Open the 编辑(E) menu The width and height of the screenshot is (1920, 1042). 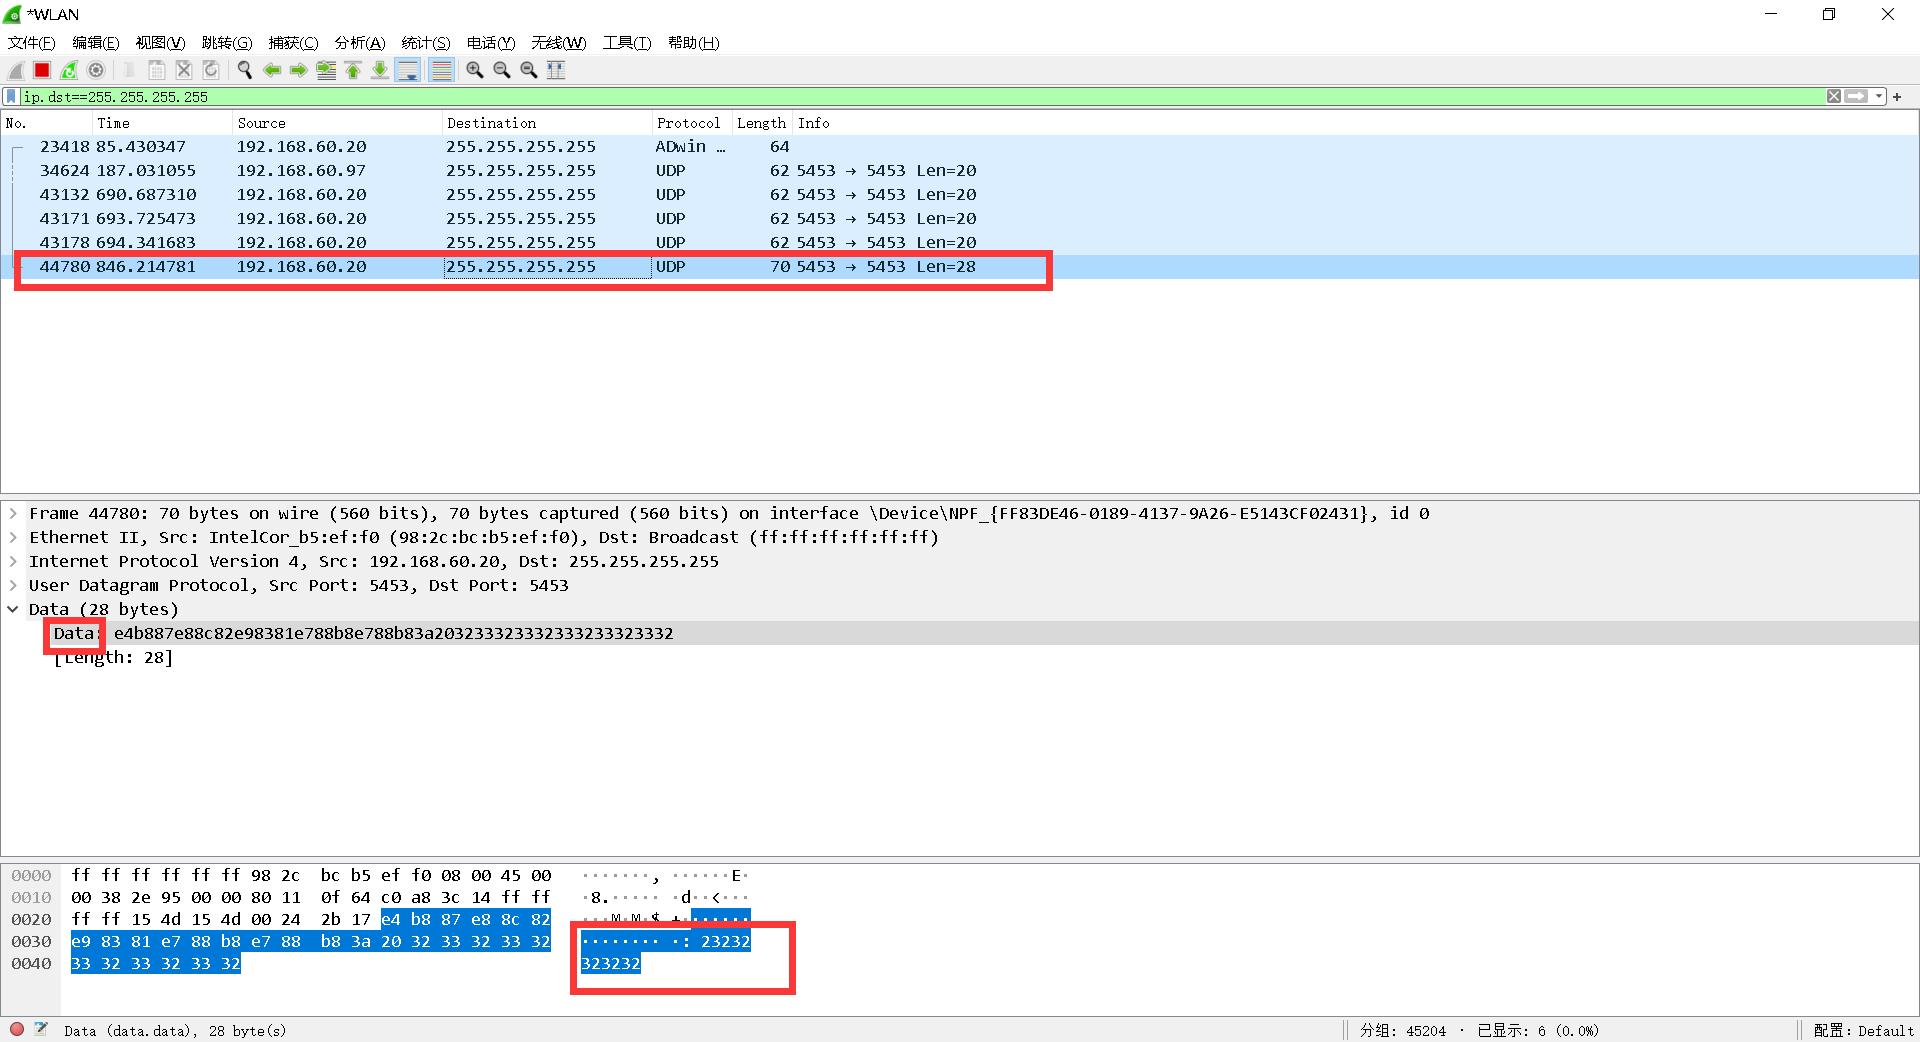point(95,43)
